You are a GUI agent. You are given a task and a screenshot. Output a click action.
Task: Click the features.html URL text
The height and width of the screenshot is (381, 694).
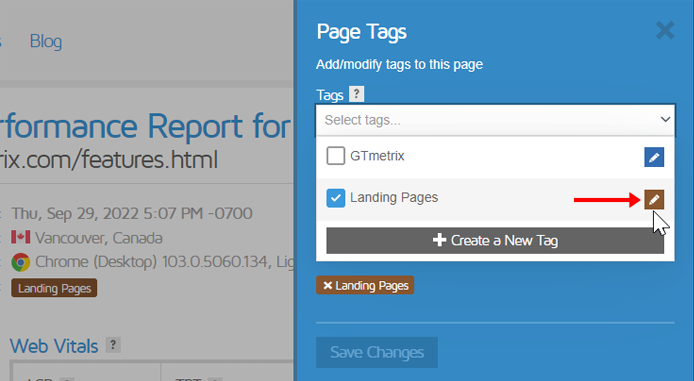point(109,159)
